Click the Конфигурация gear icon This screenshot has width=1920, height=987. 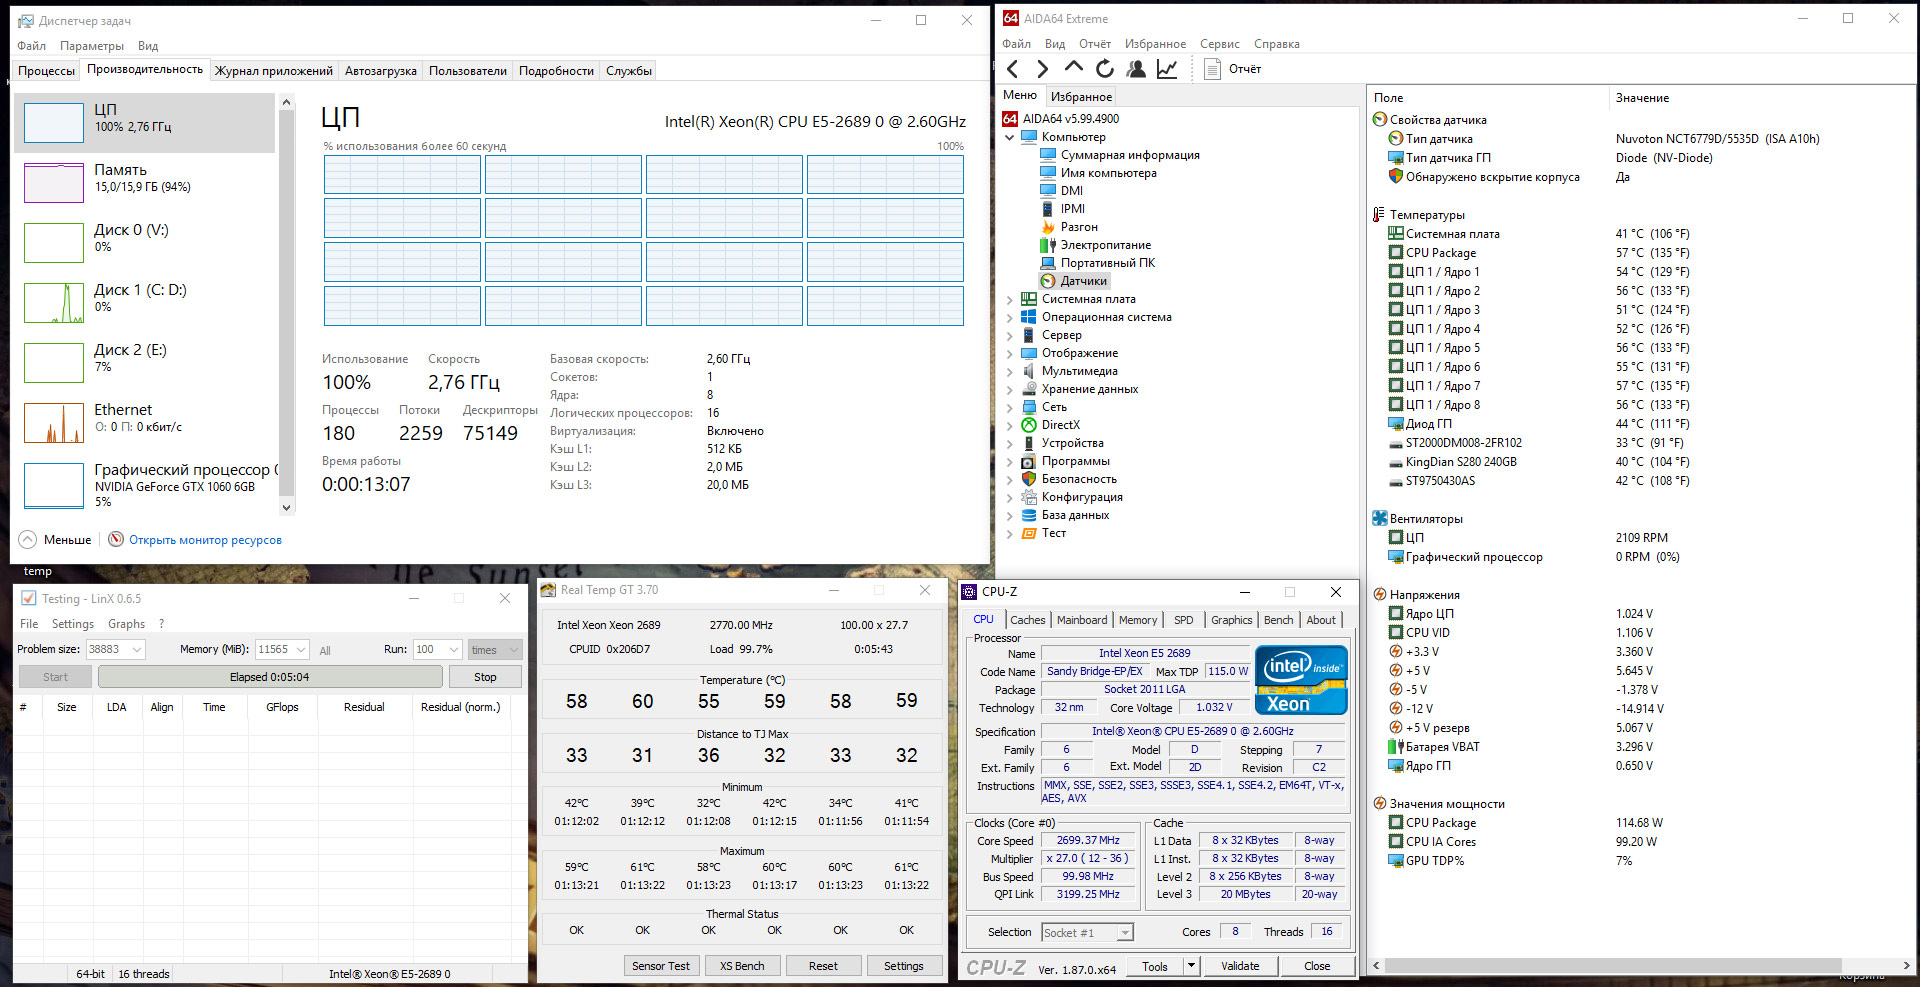point(1029,497)
